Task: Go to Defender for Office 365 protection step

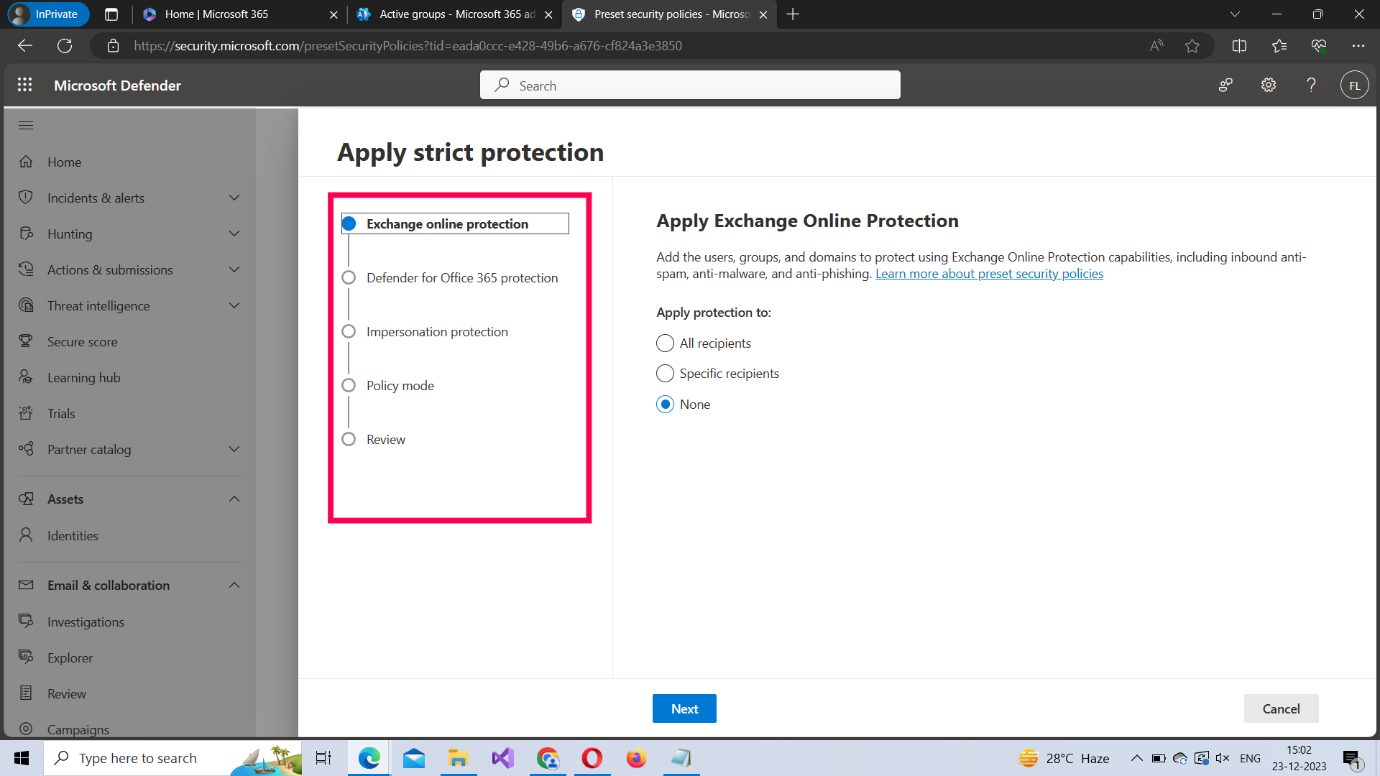Action: (462, 278)
